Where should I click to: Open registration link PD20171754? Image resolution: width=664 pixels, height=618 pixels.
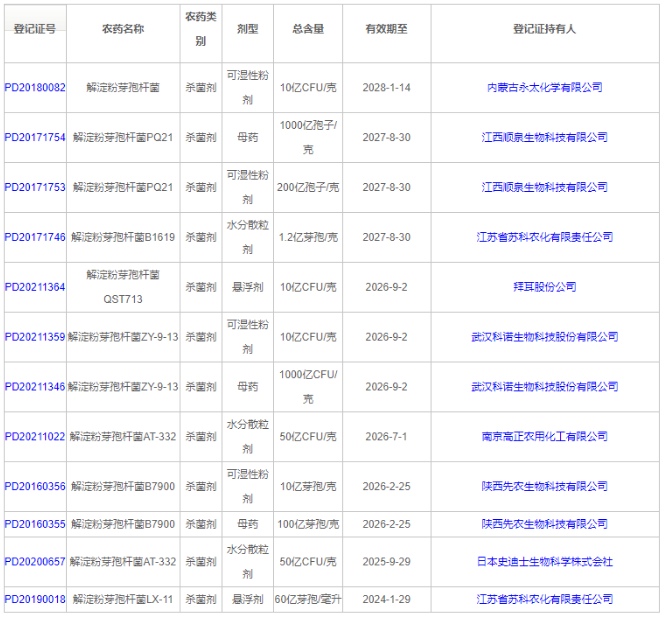tap(35, 138)
